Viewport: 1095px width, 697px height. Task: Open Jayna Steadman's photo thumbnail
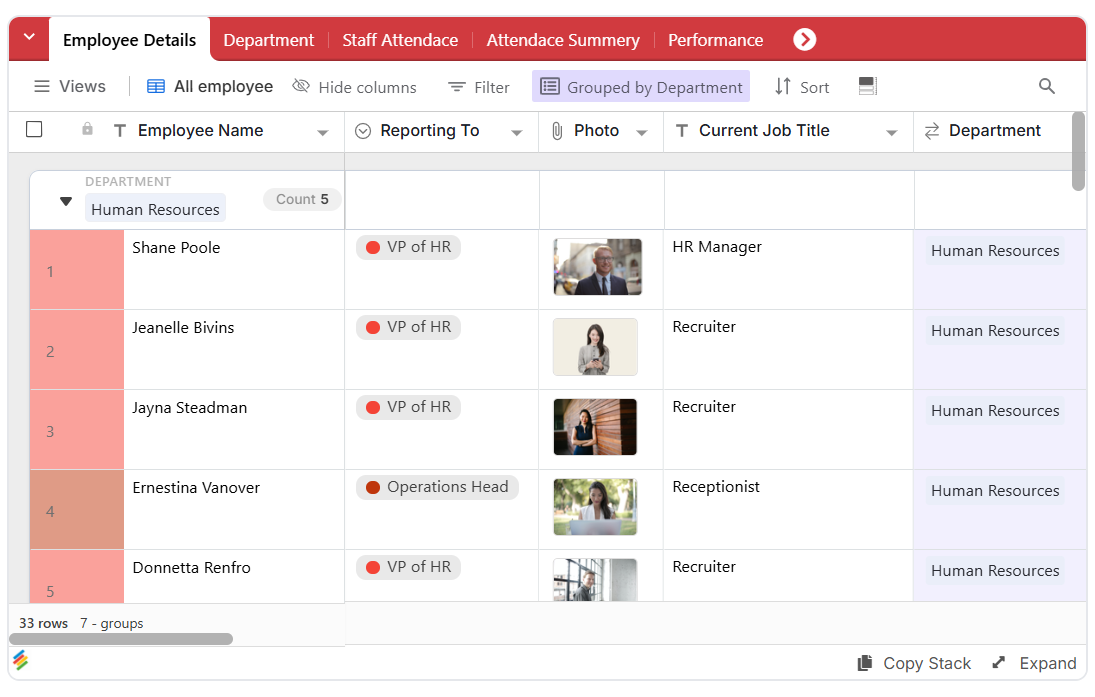(x=595, y=427)
